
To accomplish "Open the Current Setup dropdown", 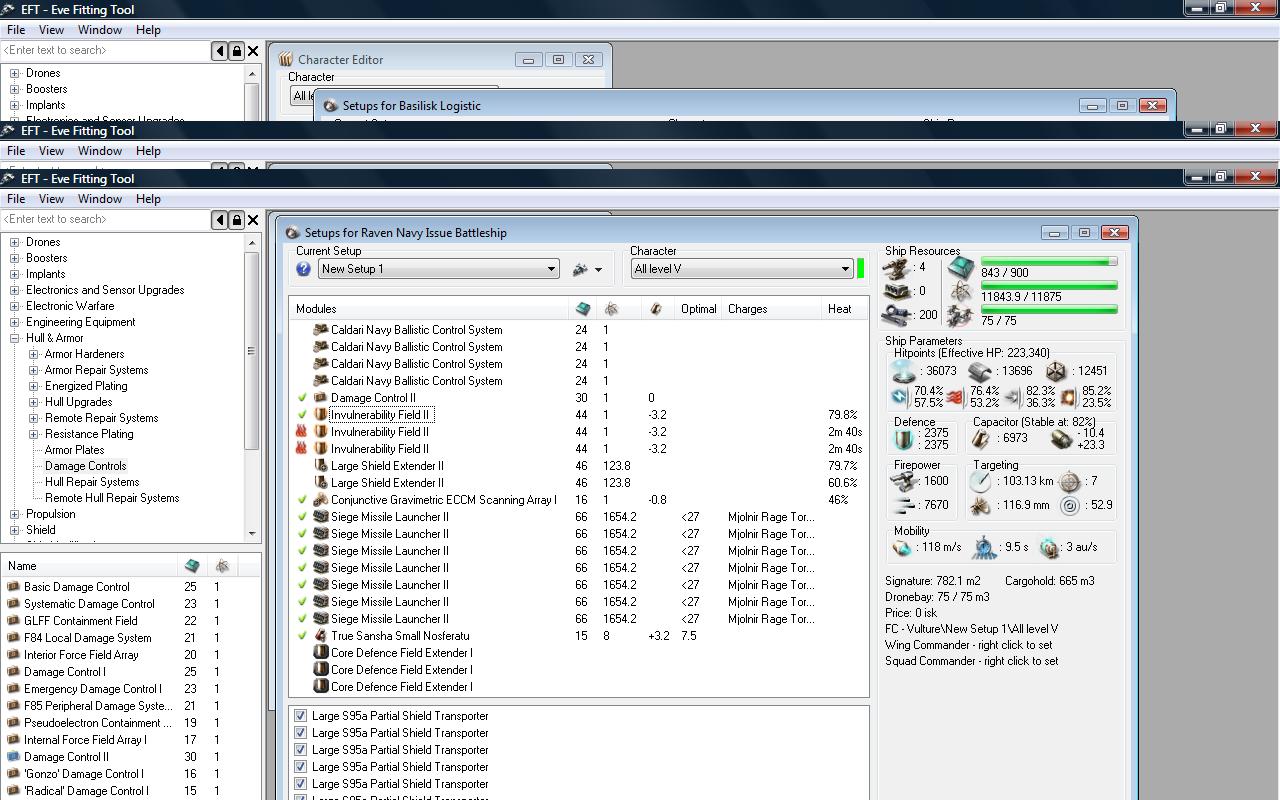I will pos(550,269).
